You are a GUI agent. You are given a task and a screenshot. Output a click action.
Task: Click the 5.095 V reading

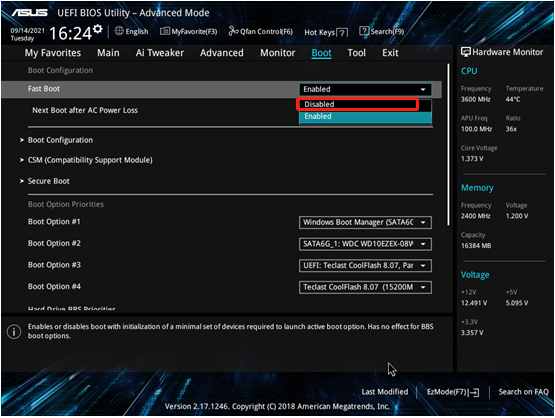[x=517, y=303]
